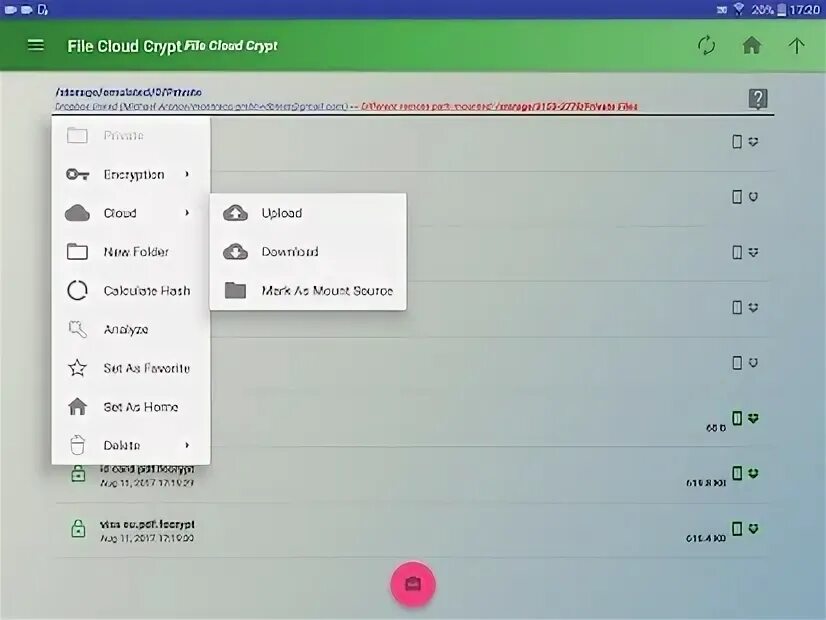Tap the pink floating briefcase button
Screen dimensions: 826x620
(x=413, y=584)
